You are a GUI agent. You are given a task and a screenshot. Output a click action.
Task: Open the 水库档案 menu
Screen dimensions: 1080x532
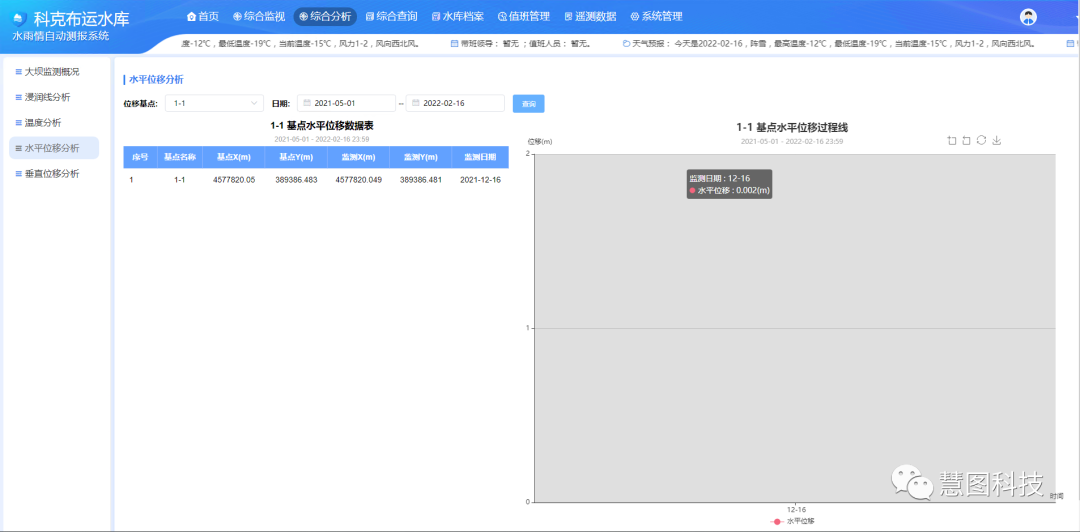coord(457,17)
